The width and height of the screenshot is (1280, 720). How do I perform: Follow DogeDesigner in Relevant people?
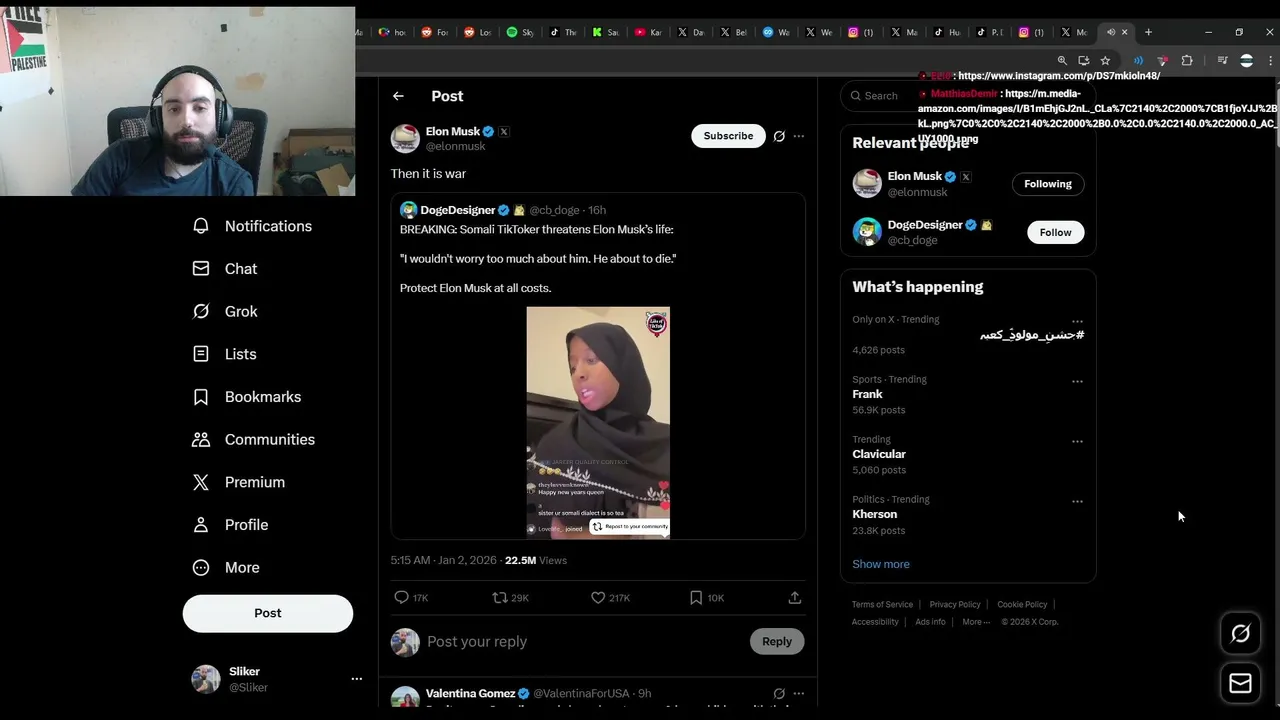[1055, 232]
